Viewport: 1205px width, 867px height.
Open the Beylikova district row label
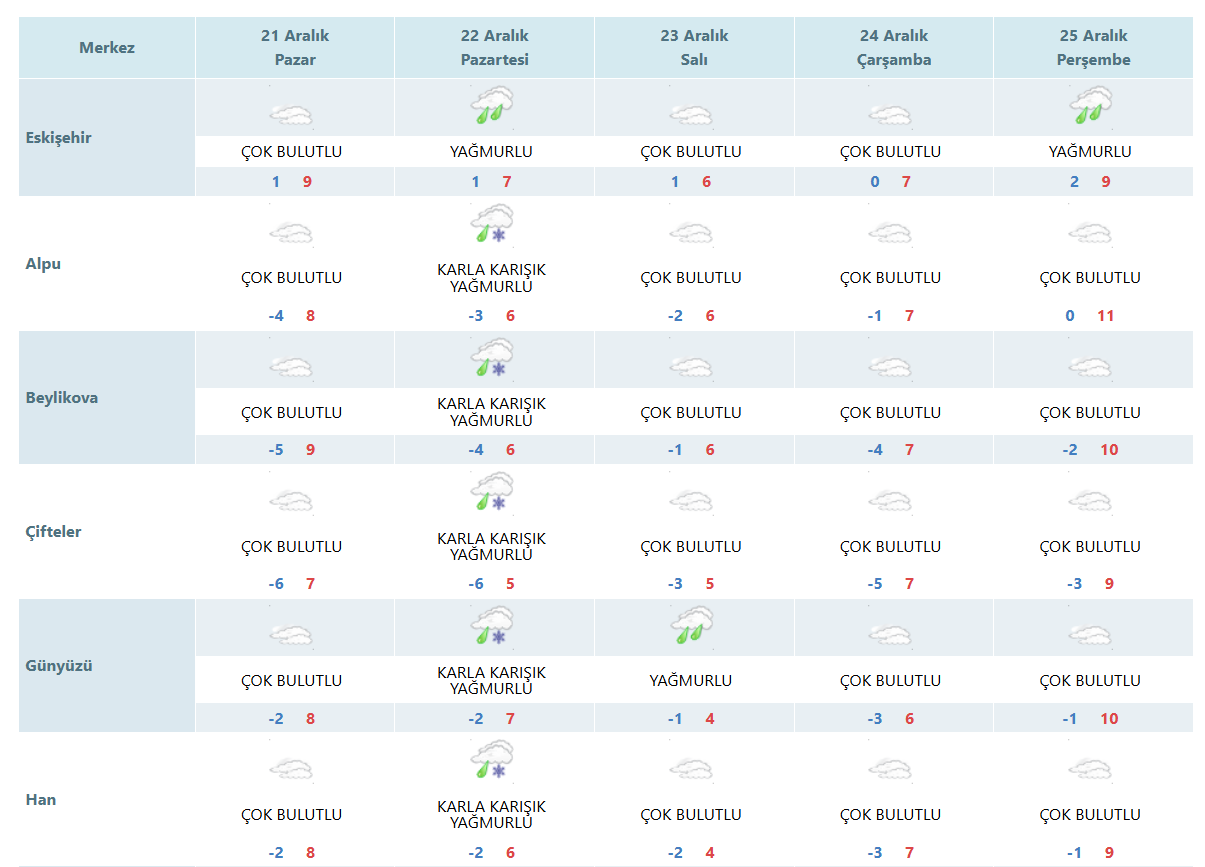click(62, 397)
